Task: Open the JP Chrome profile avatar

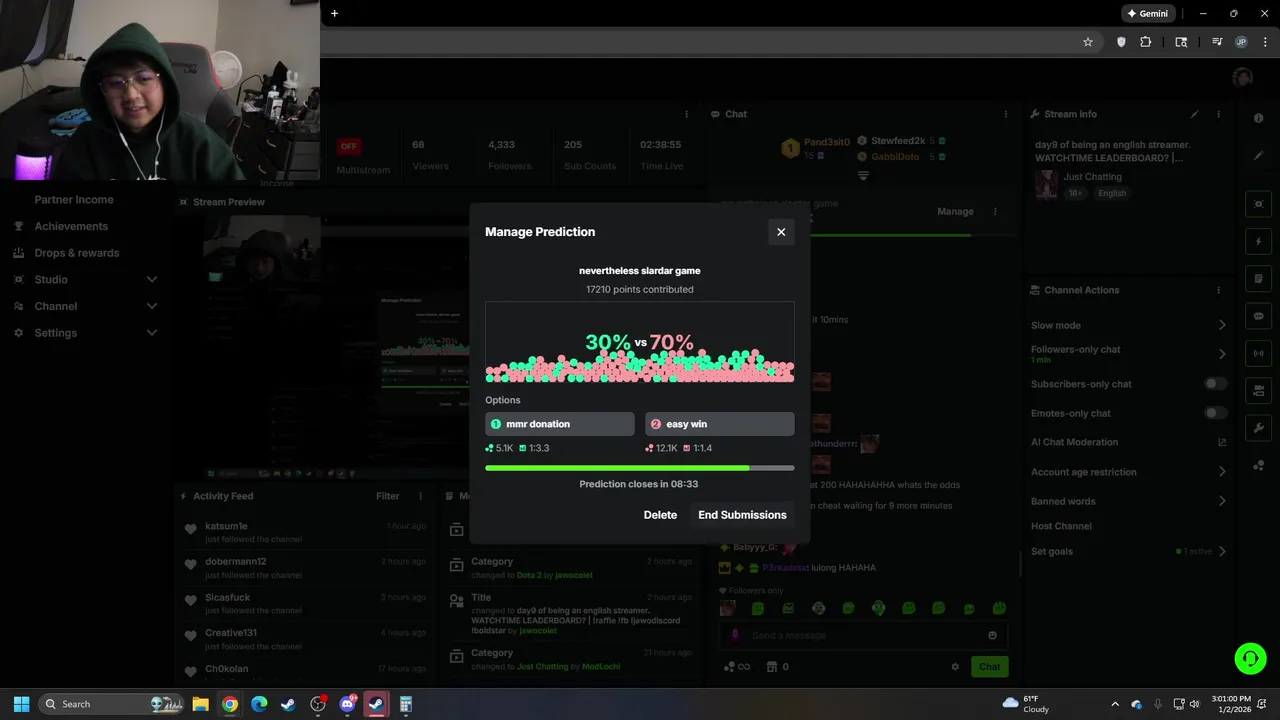Action: 1241,42
